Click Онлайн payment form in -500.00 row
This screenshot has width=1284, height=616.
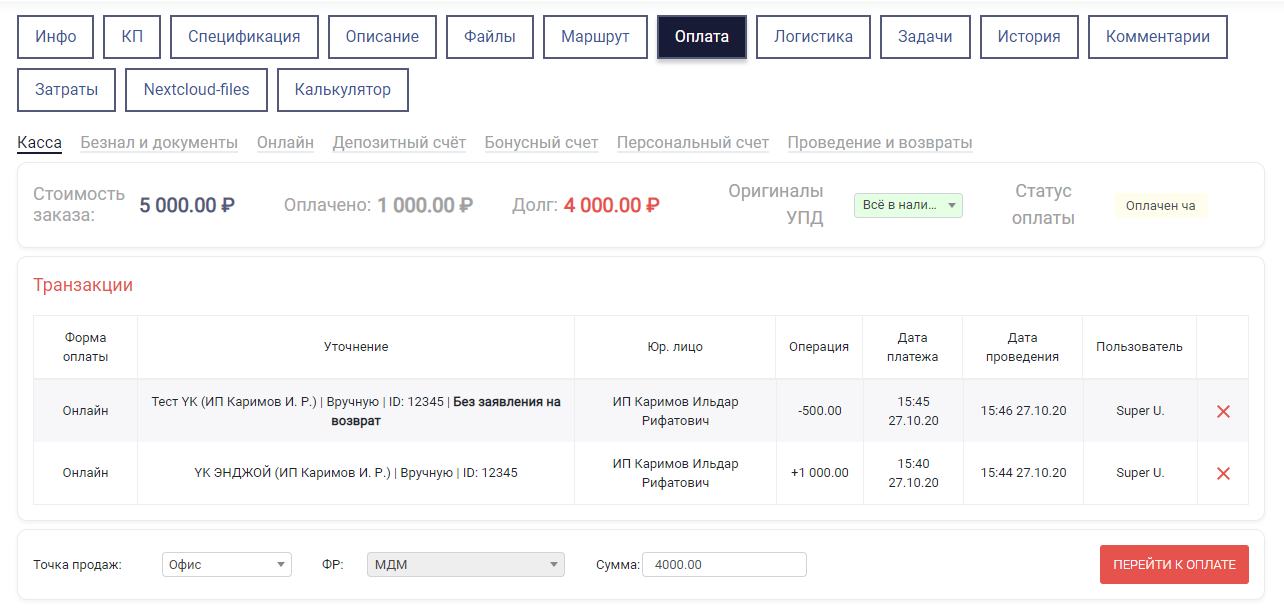click(x=85, y=411)
